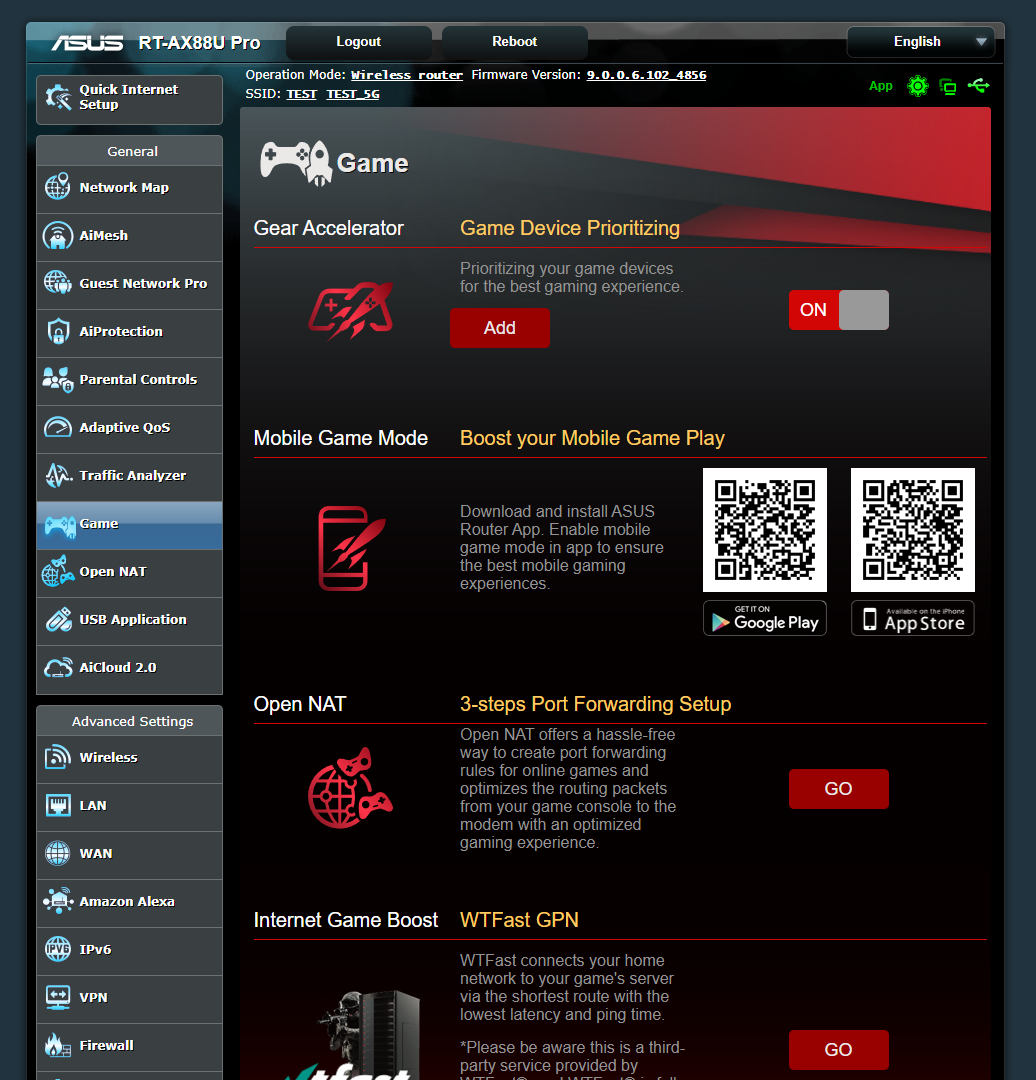
Task: Click the Reboot button
Action: point(515,41)
